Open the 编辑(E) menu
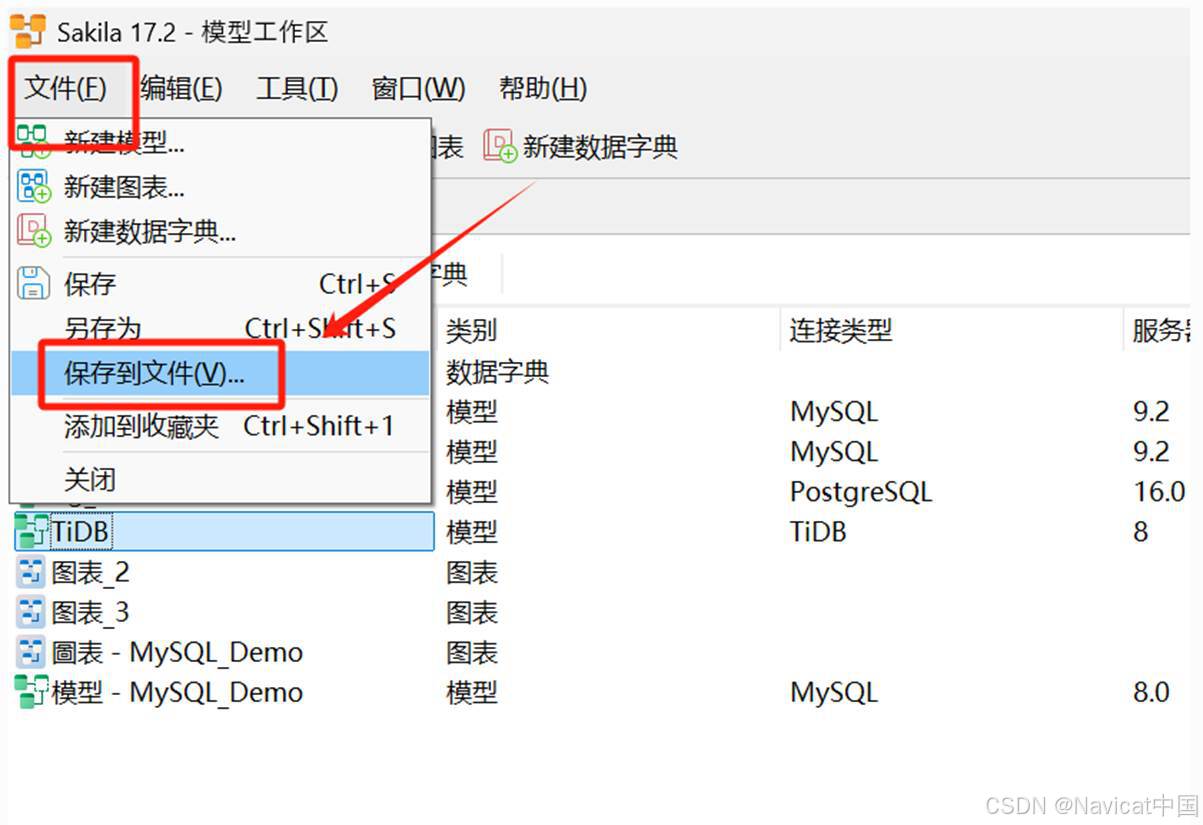This screenshot has width=1203, height=825. [181, 88]
